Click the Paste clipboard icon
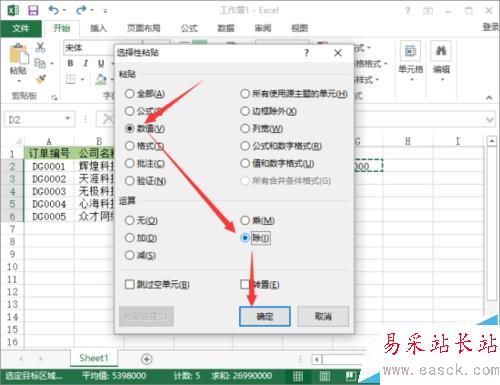Screen dimensions: 500x385 (x=19, y=54)
